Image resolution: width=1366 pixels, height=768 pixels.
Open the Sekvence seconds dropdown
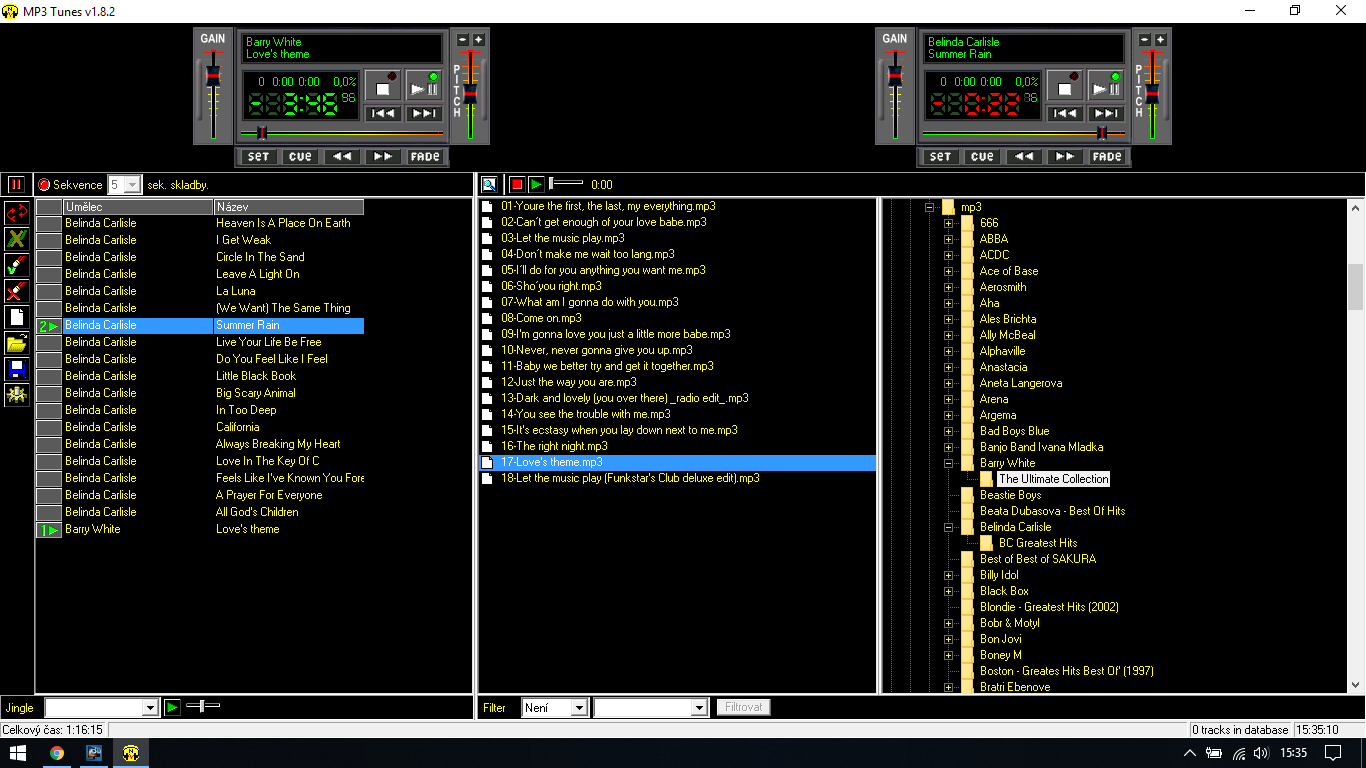click(x=132, y=185)
